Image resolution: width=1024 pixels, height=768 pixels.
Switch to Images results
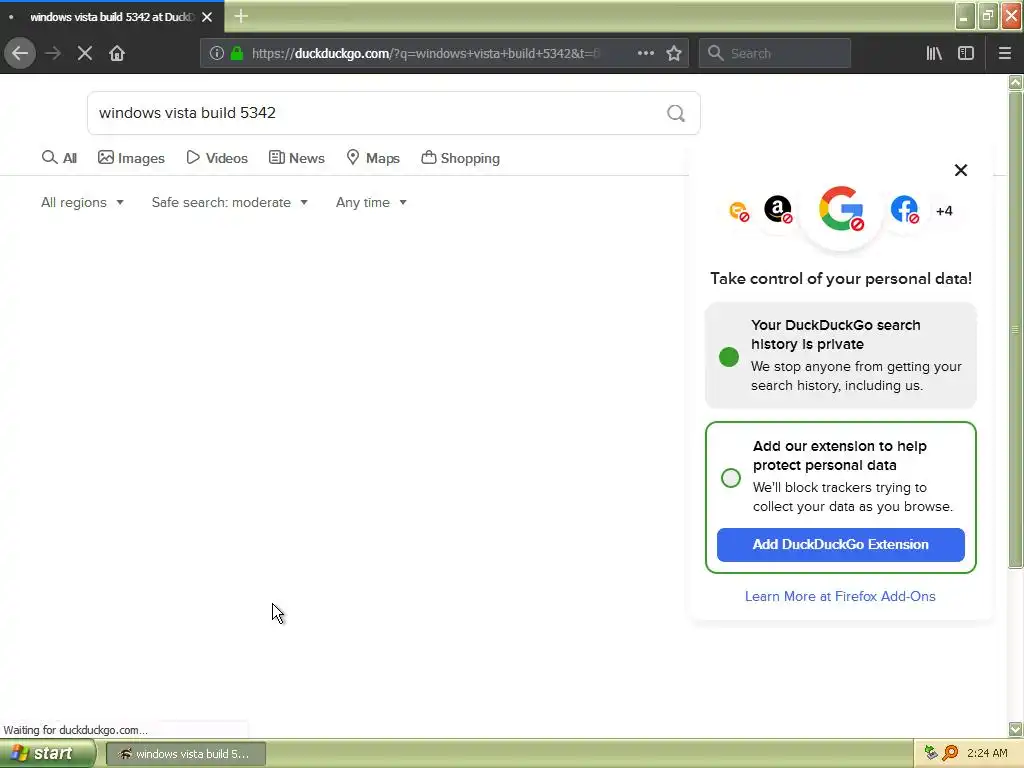131,158
